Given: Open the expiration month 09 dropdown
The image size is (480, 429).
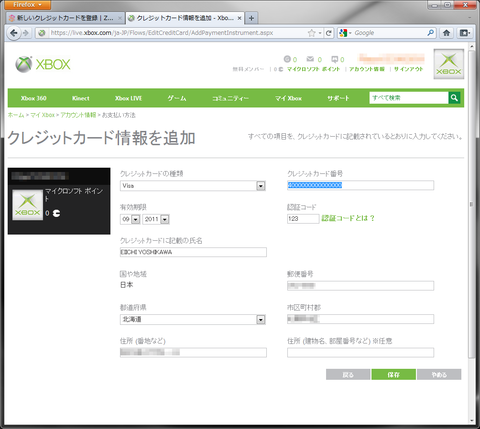Looking at the screenshot, I should [130, 219].
